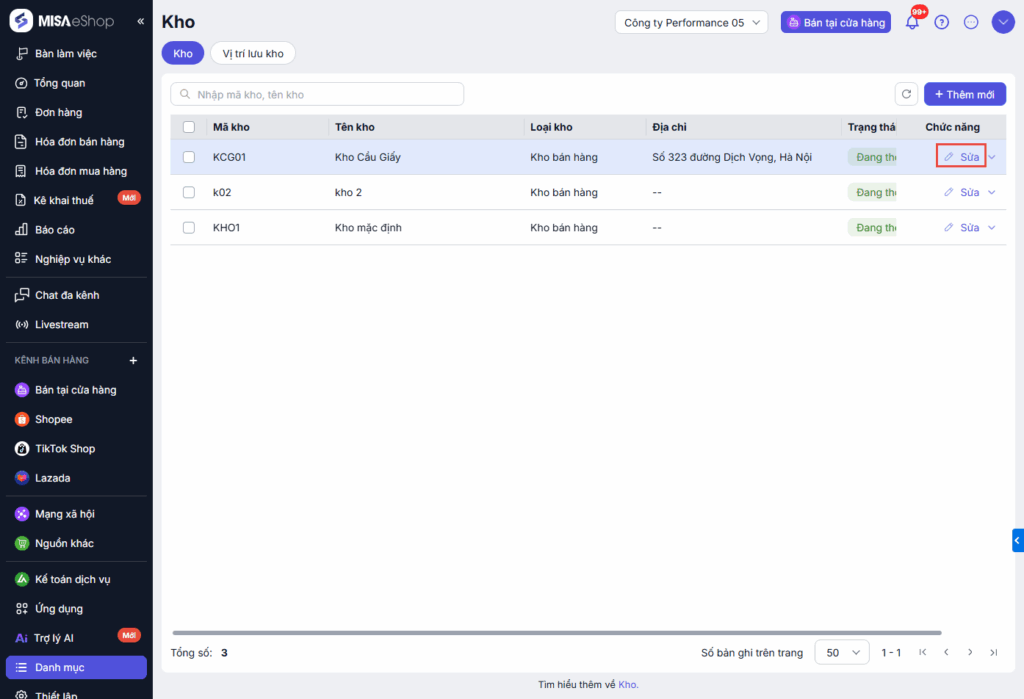
Task: Collapse the sidebar with double-chevron icon
Action: pos(140,21)
